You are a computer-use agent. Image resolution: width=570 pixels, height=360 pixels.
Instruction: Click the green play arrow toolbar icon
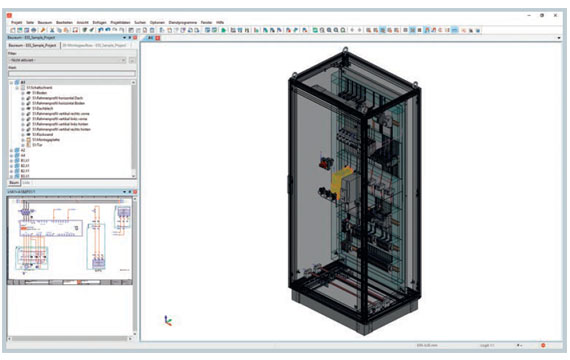pos(224,30)
